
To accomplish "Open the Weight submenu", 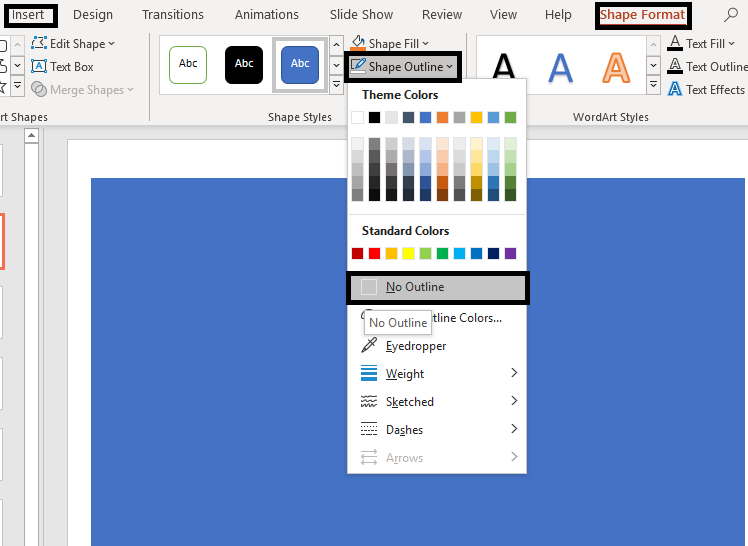I will click(x=437, y=373).
